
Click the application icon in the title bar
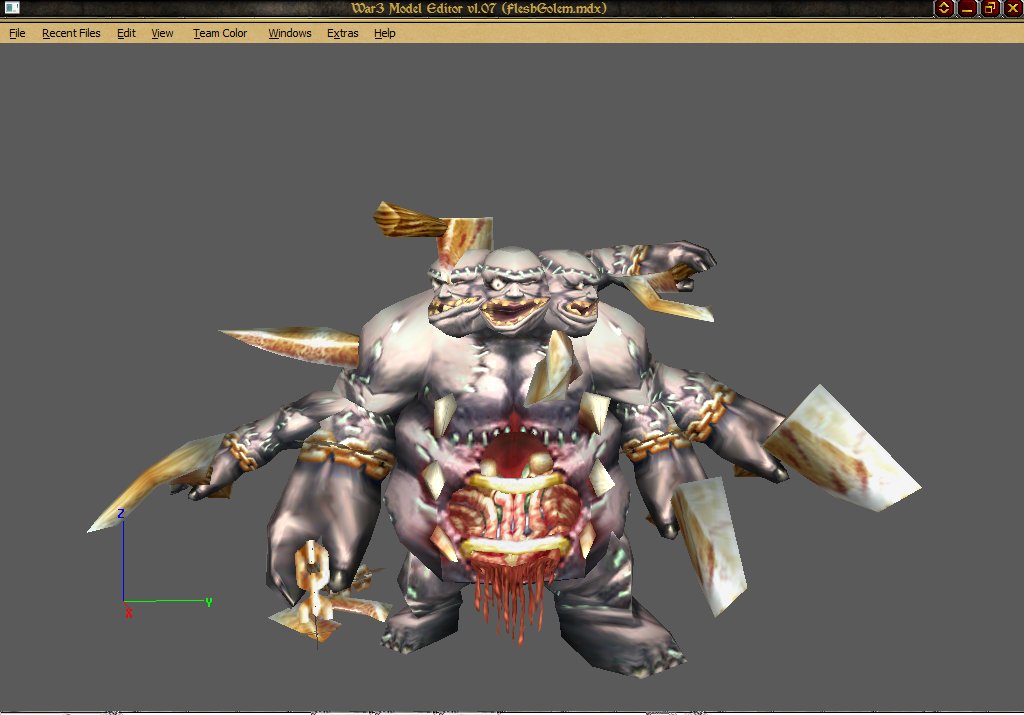[12, 8]
